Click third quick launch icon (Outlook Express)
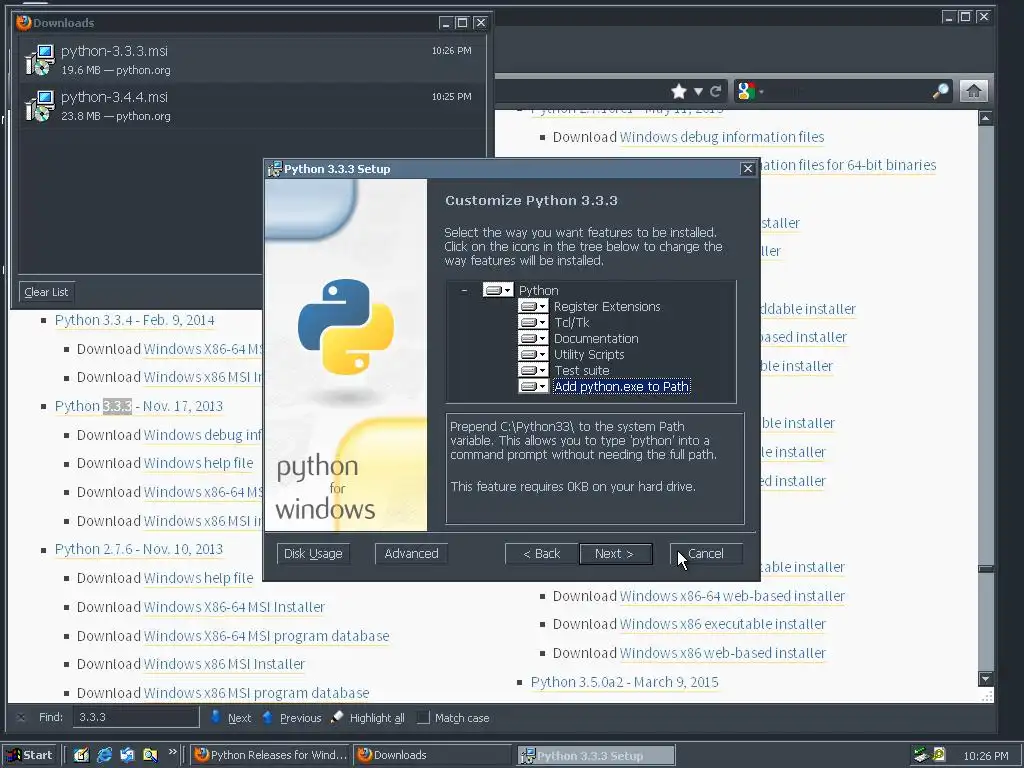 click(127, 755)
